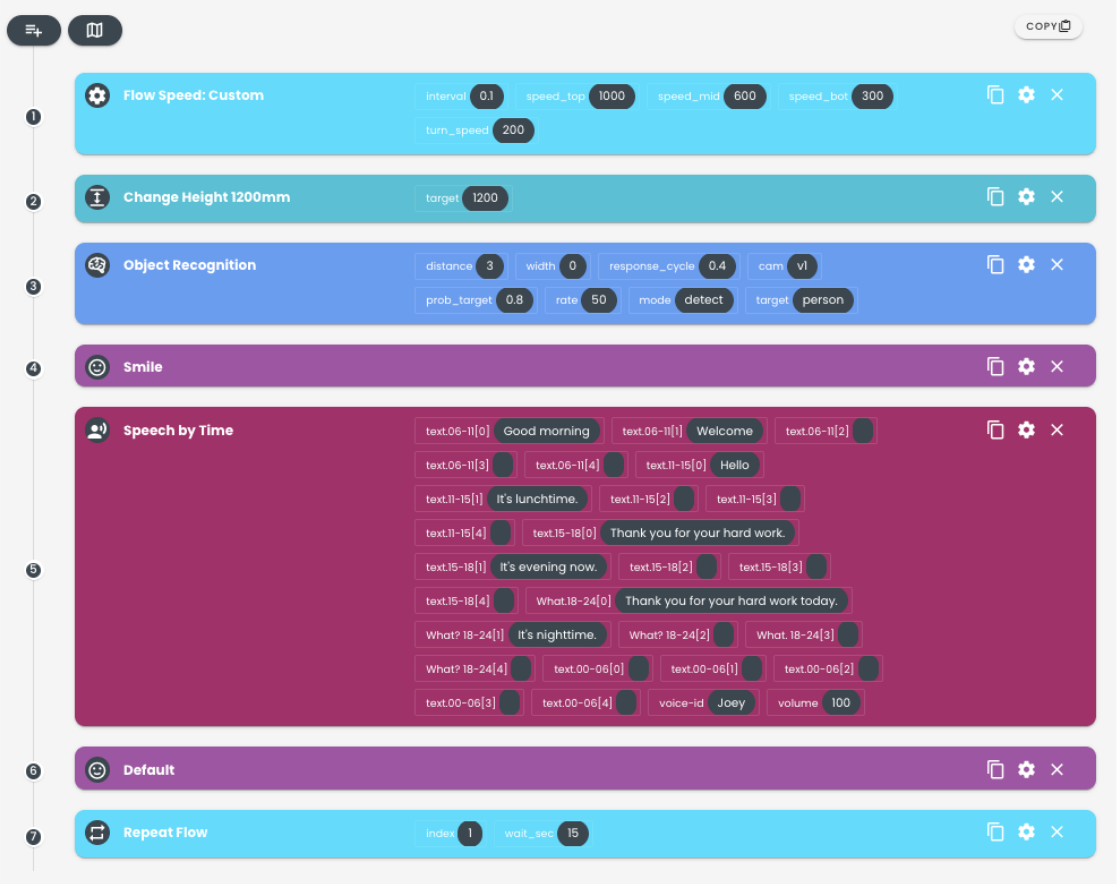Duplicate the Change Height 1200mm step
Screen dimensions: 1118x884
point(995,197)
